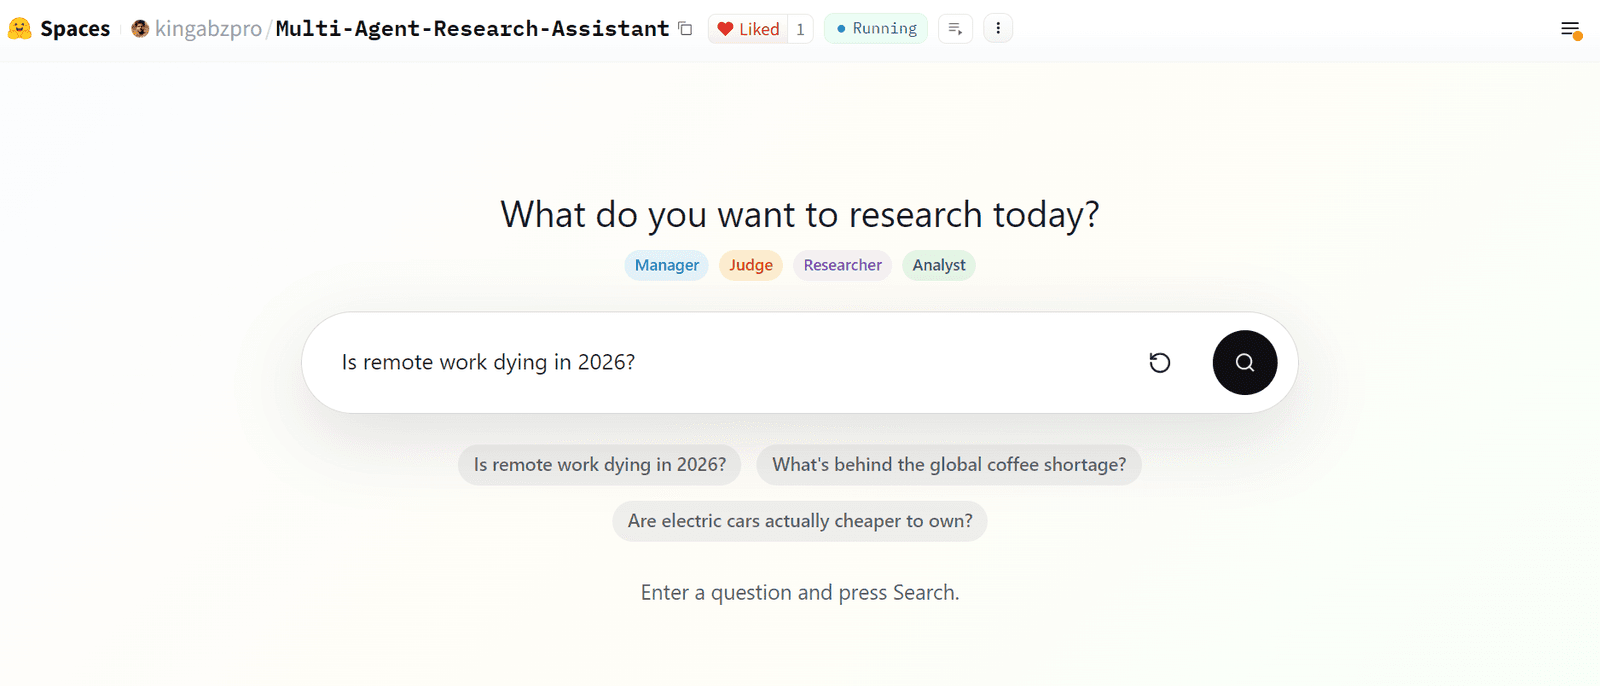The width and height of the screenshot is (1600, 686).
Task: Choose 'What's behind the global coffee shortage?' suggestion
Action: 949,465
